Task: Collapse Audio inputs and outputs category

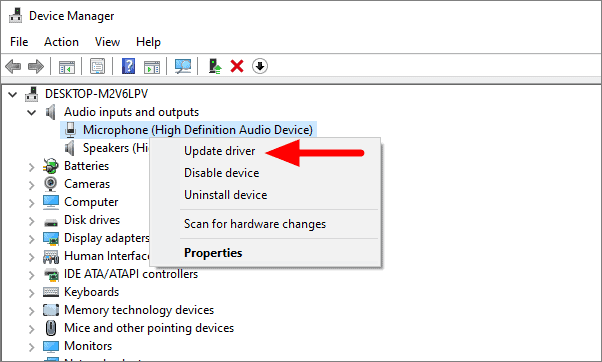Action: tap(31, 112)
